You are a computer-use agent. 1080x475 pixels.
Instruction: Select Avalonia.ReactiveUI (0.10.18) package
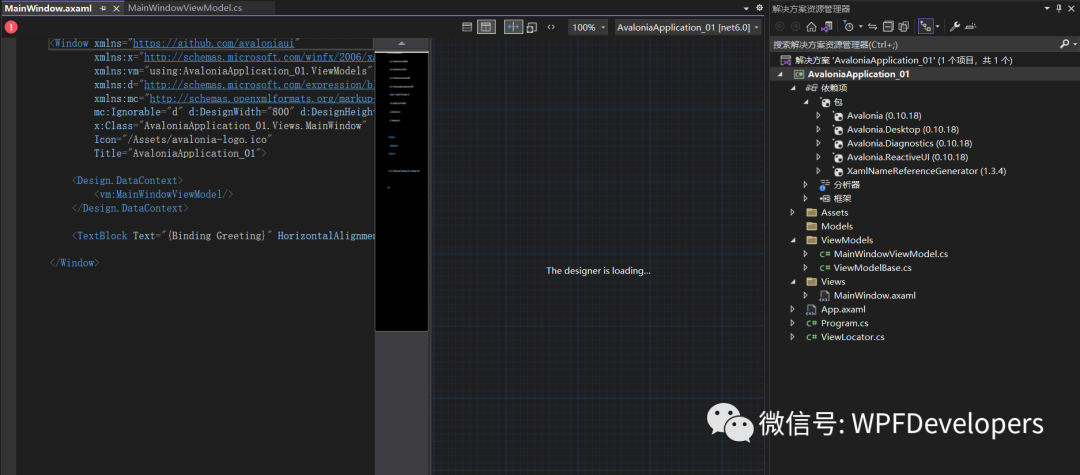[909, 157]
